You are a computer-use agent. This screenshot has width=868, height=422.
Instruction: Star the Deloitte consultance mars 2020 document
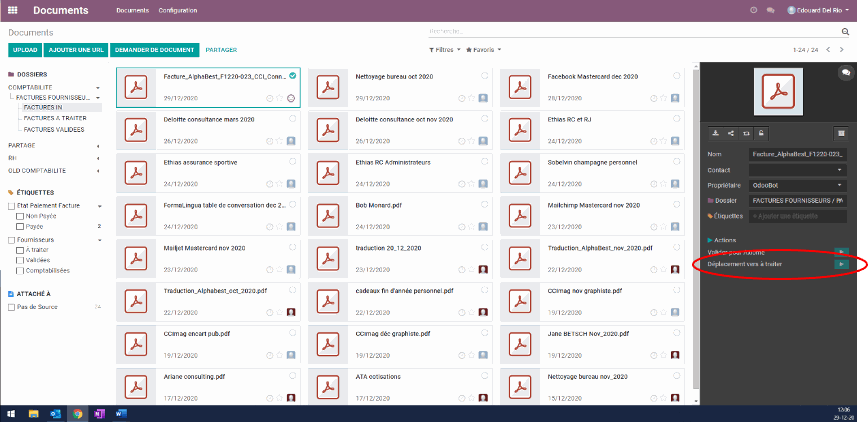[x=279, y=141]
